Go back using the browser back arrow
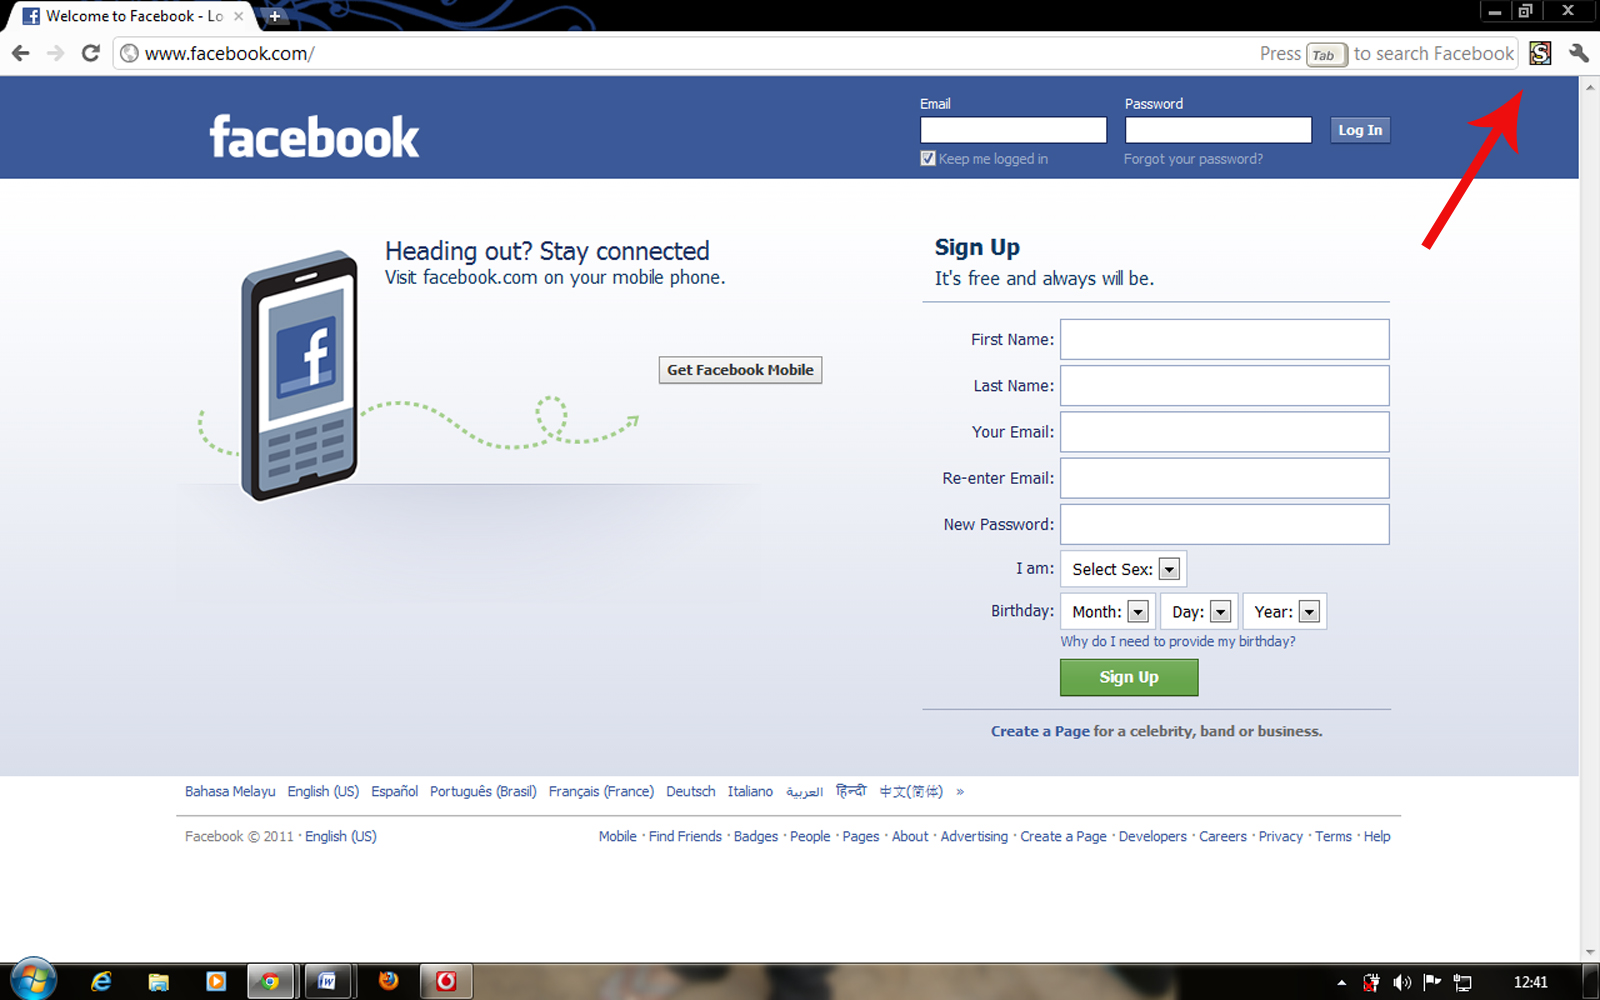 click(21, 53)
